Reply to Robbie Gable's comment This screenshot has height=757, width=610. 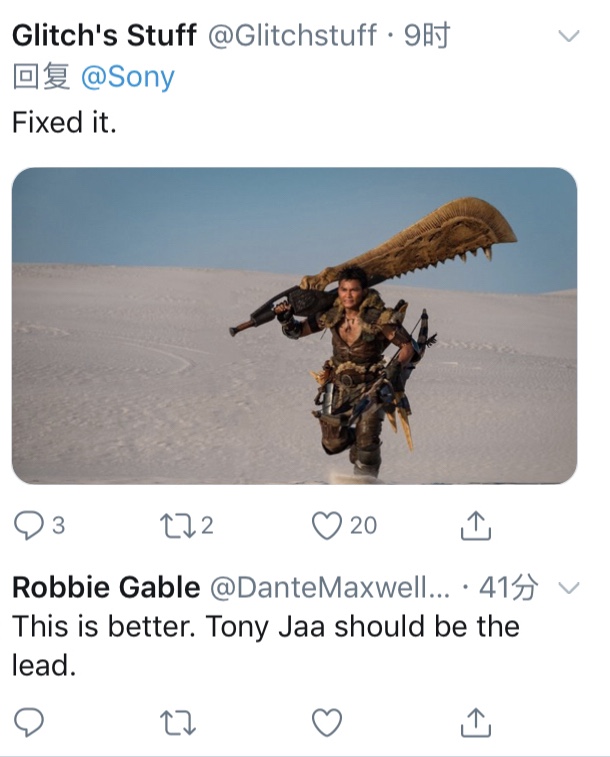click(x=29, y=722)
